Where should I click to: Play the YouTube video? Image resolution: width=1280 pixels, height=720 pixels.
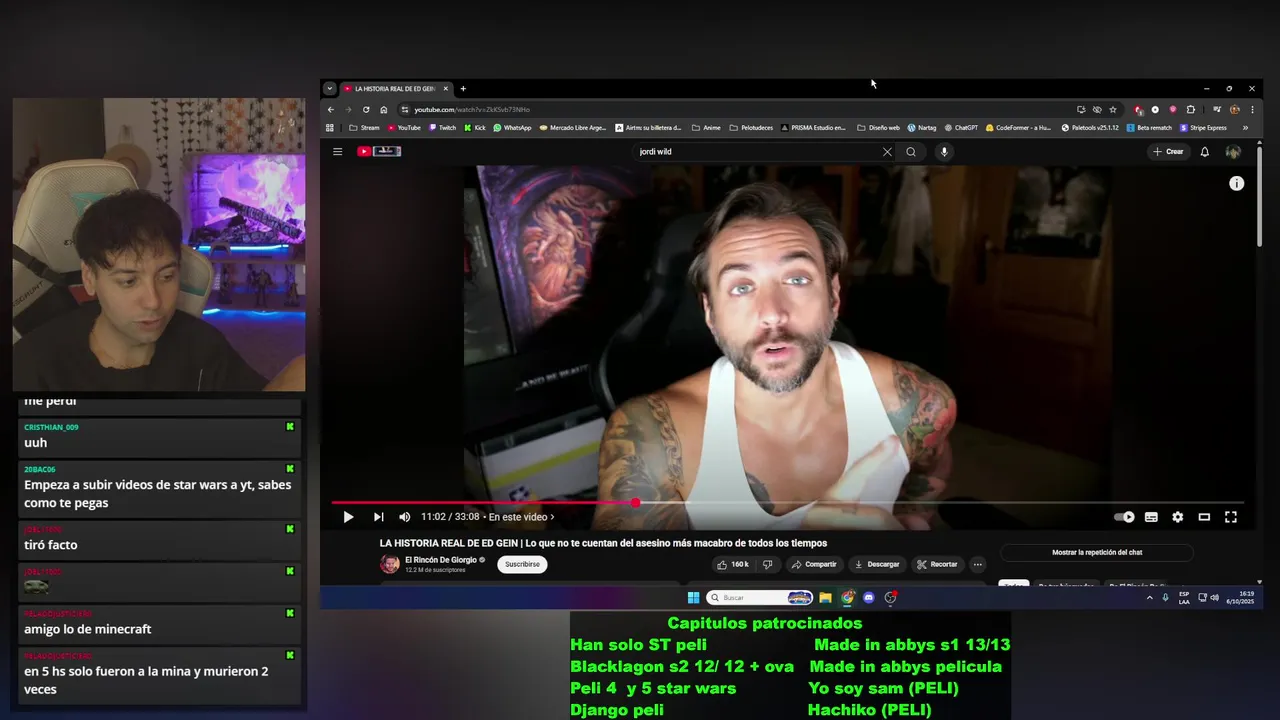[x=348, y=517]
